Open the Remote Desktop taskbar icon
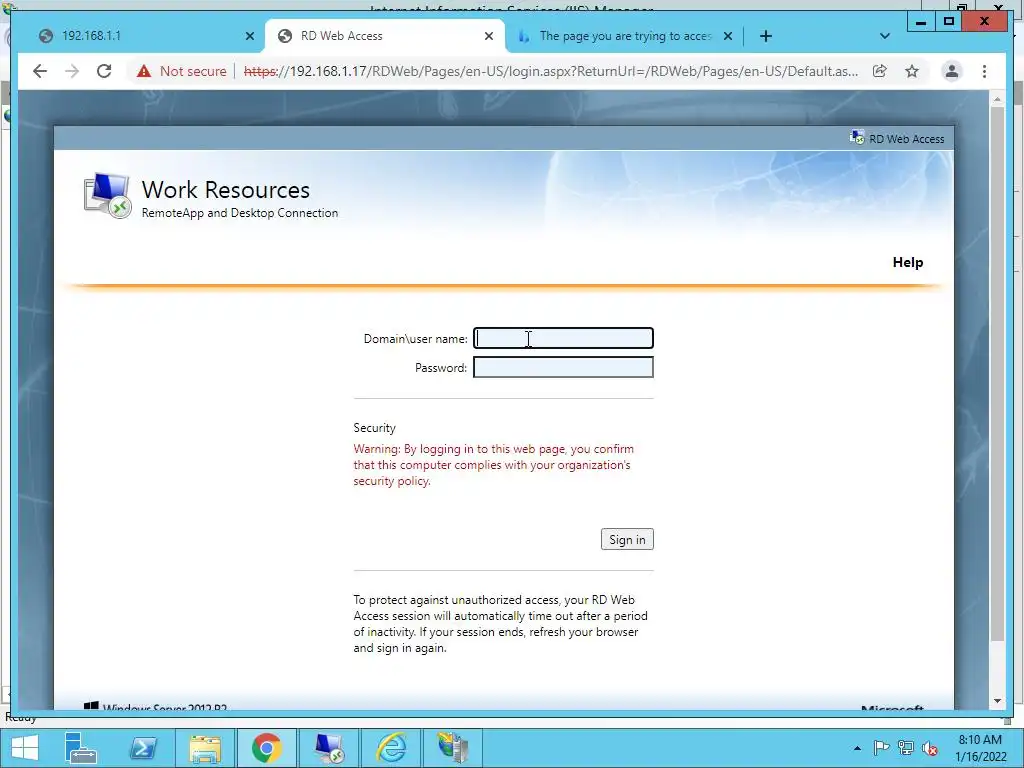Screen dimensions: 1024x768 coord(328,748)
